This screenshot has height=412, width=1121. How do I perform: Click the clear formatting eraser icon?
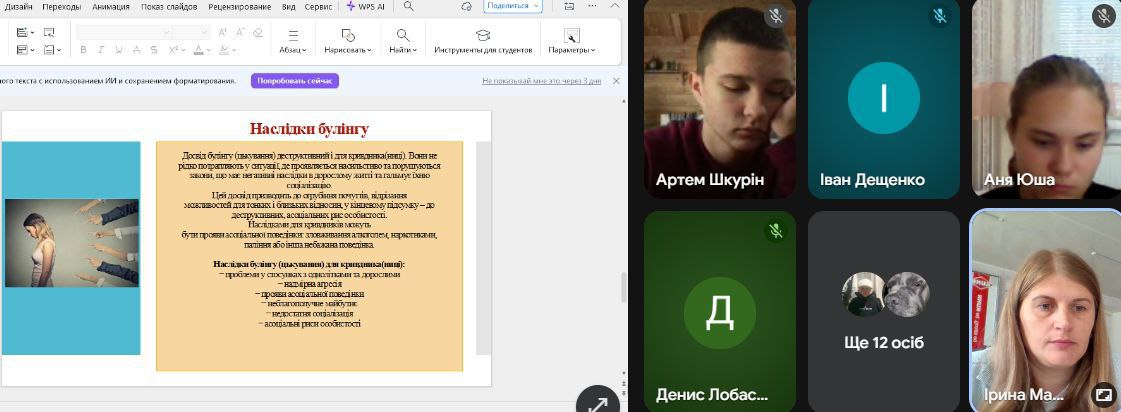[x=257, y=32]
